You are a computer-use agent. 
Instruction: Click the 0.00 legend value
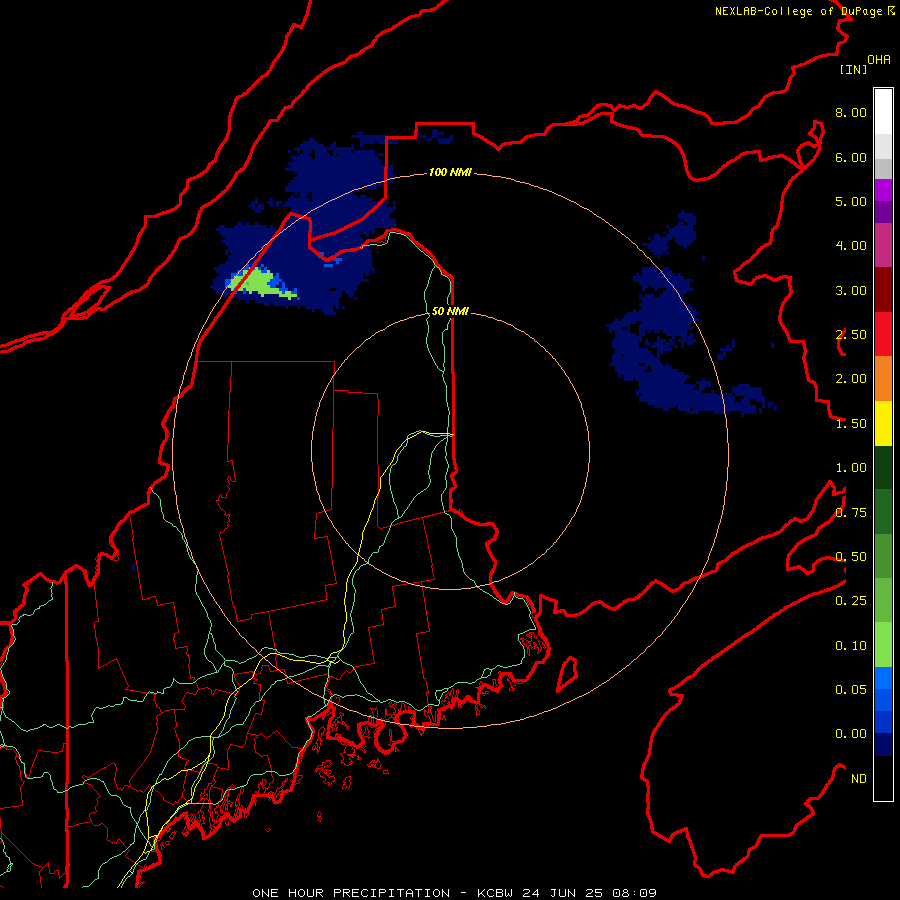851,734
